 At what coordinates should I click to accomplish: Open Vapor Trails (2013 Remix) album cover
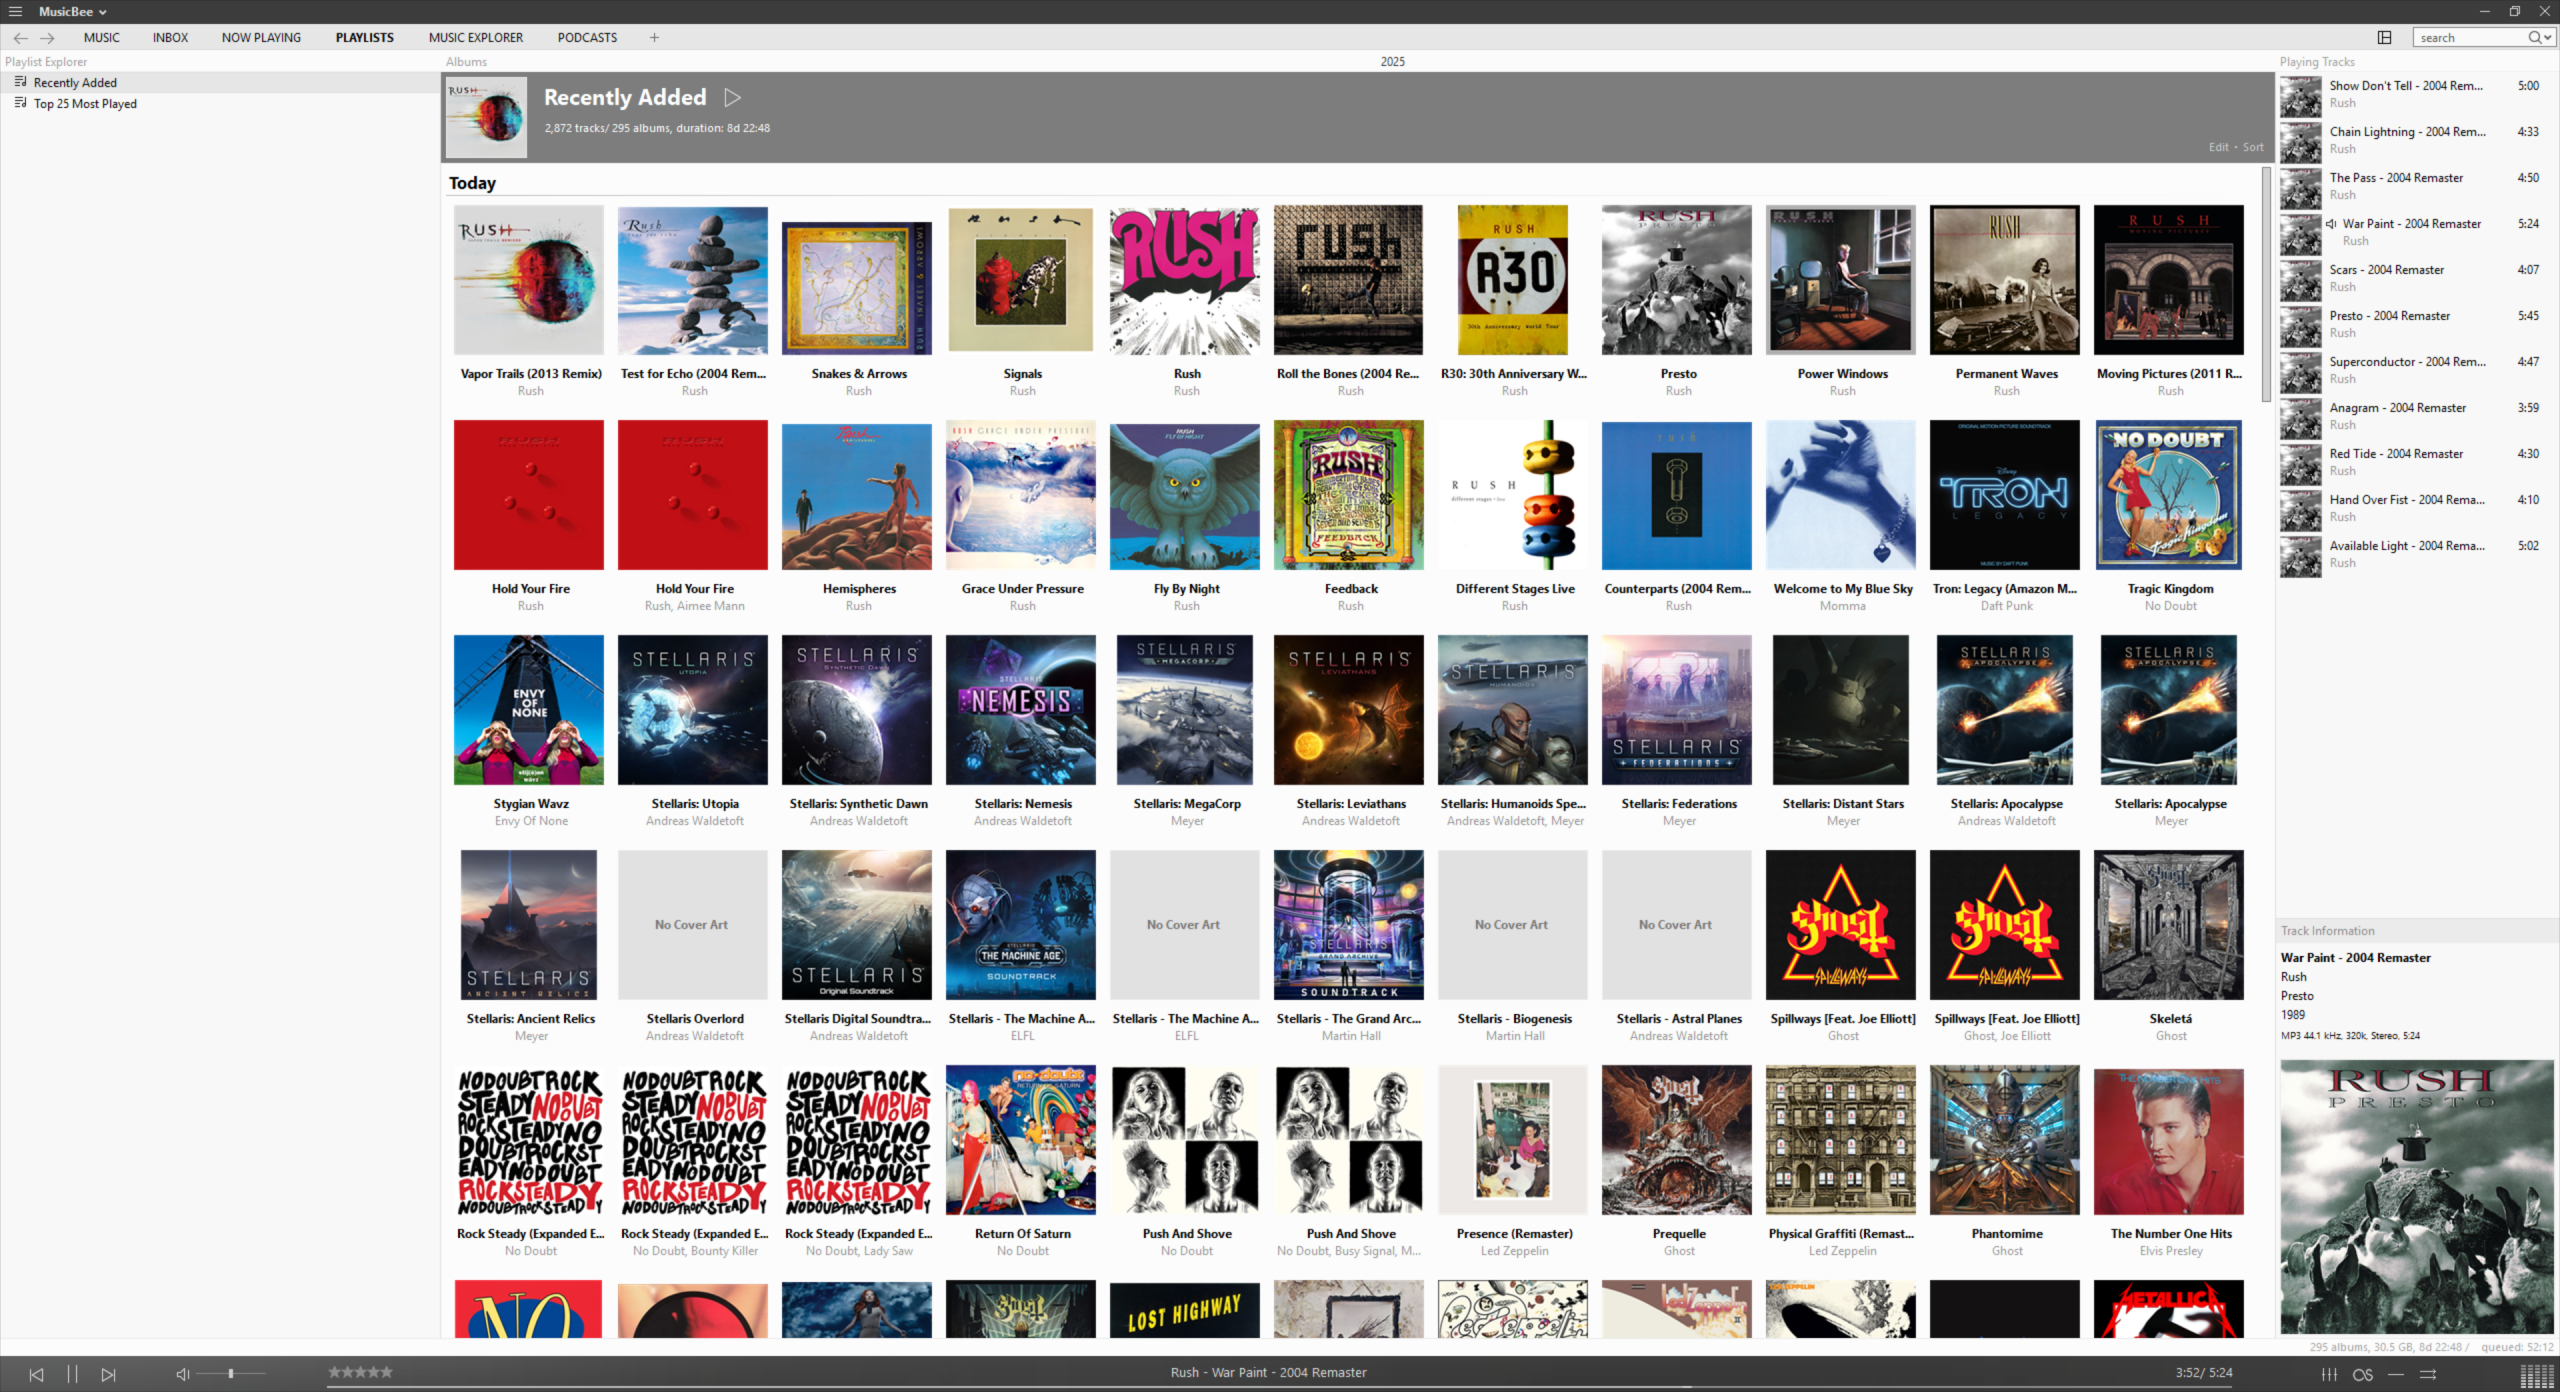pyautogui.click(x=529, y=280)
